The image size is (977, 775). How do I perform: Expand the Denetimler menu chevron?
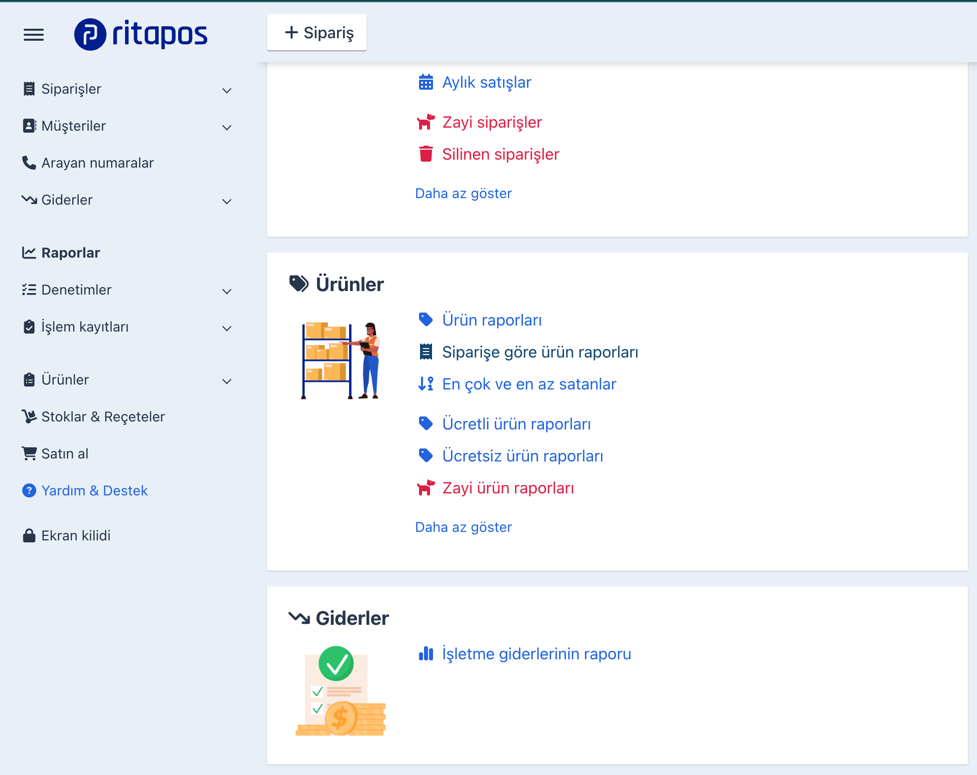(227, 291)
